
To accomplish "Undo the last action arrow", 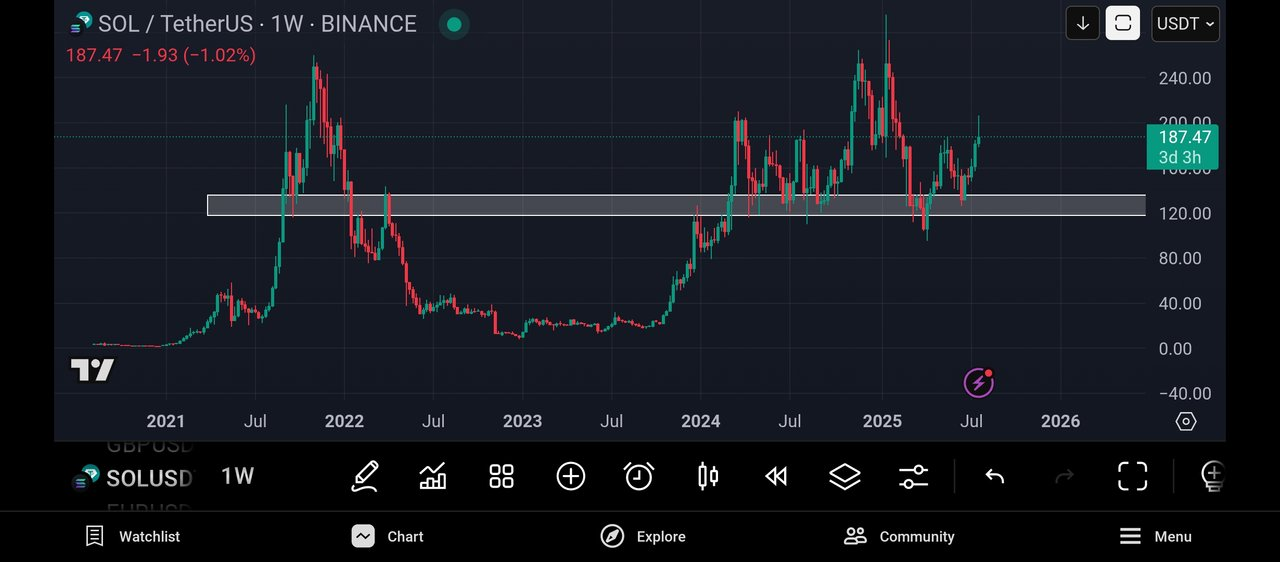I will [994, 476].
